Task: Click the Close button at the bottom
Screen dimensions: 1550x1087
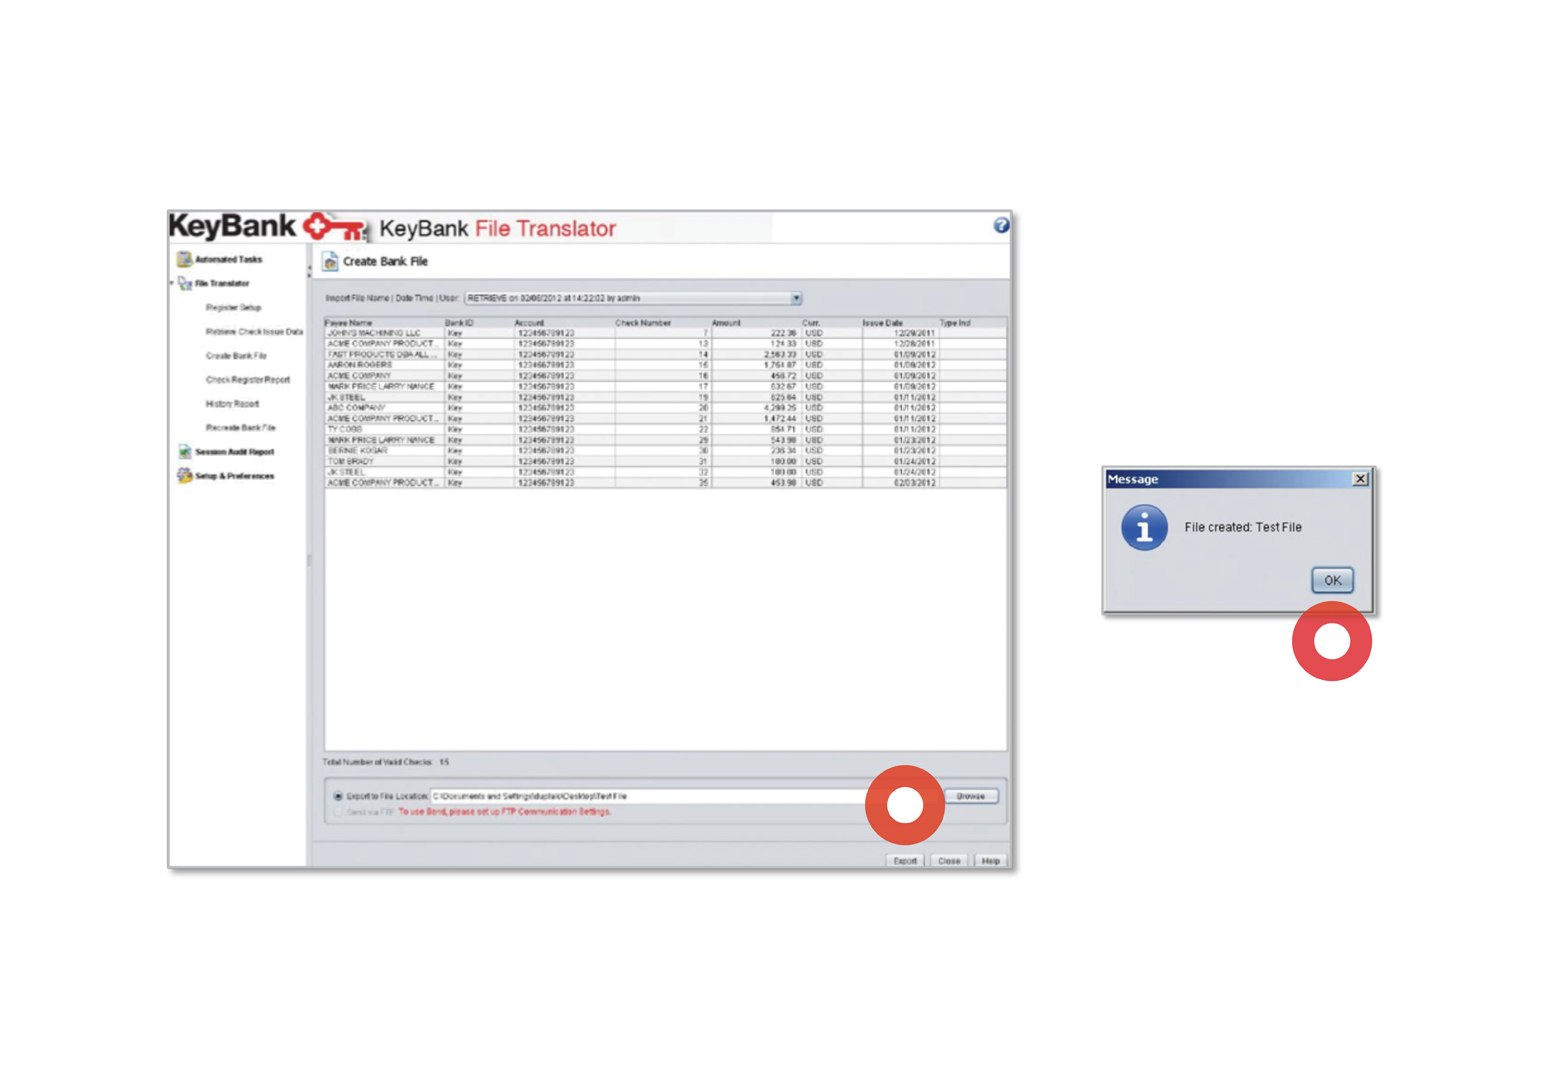Action: [949, 861]
